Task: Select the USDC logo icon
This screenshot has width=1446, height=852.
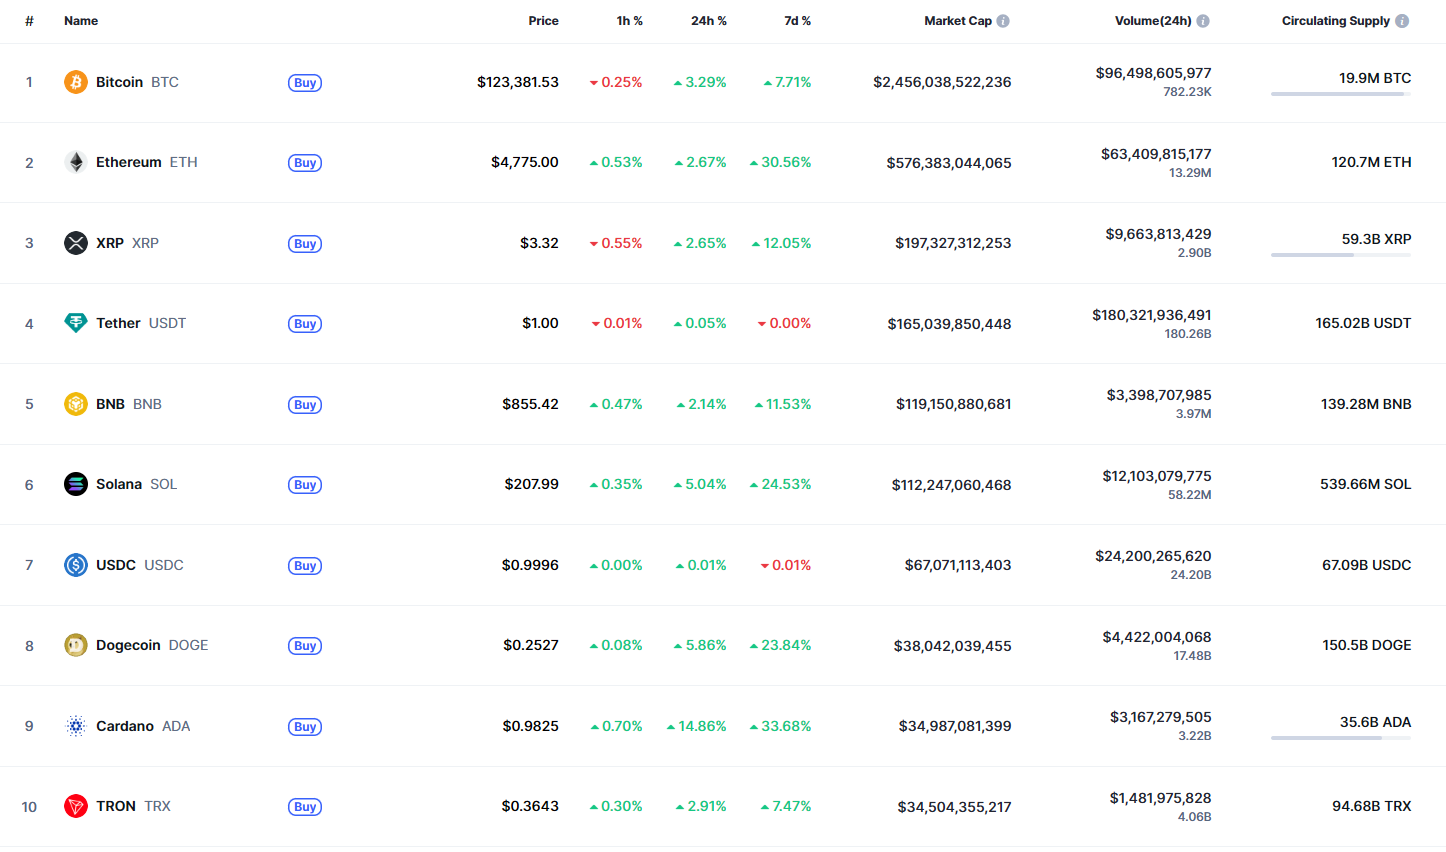Action: click(x=76, y=565)
